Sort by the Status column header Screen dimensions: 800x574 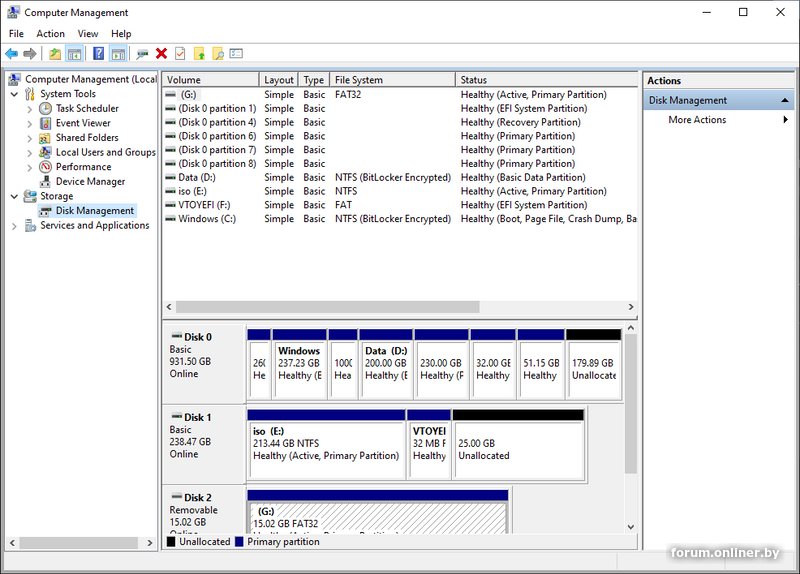pyautogui.click(x=546, y=80)
